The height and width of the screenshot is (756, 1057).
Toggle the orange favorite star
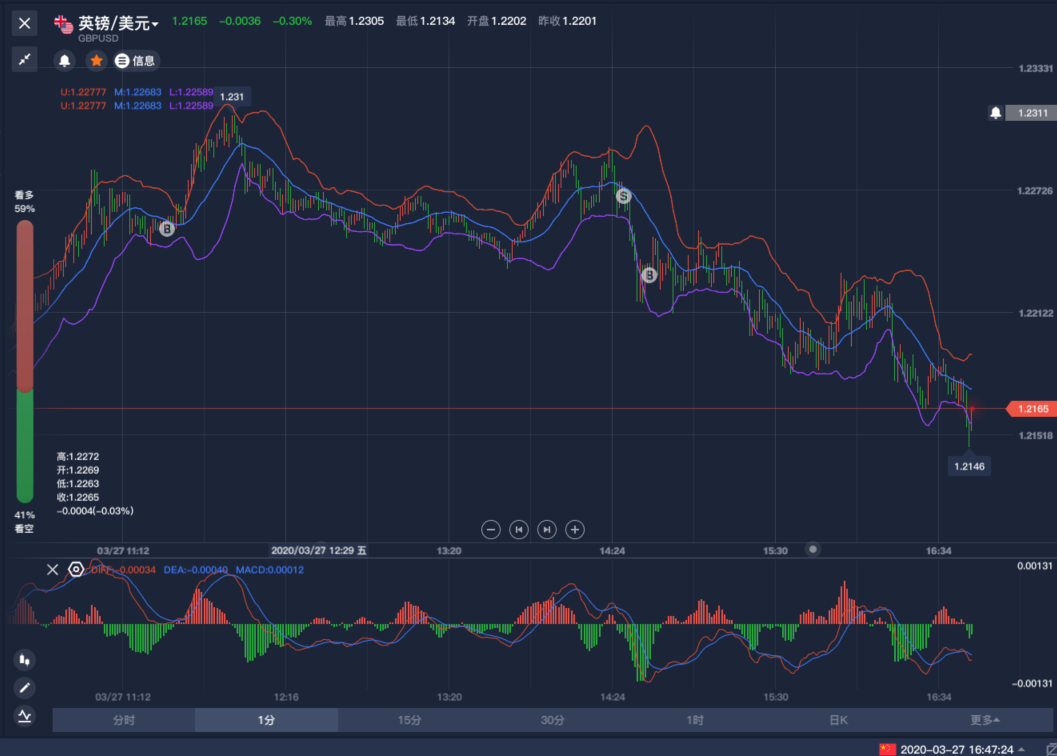[x=96, y=61]
